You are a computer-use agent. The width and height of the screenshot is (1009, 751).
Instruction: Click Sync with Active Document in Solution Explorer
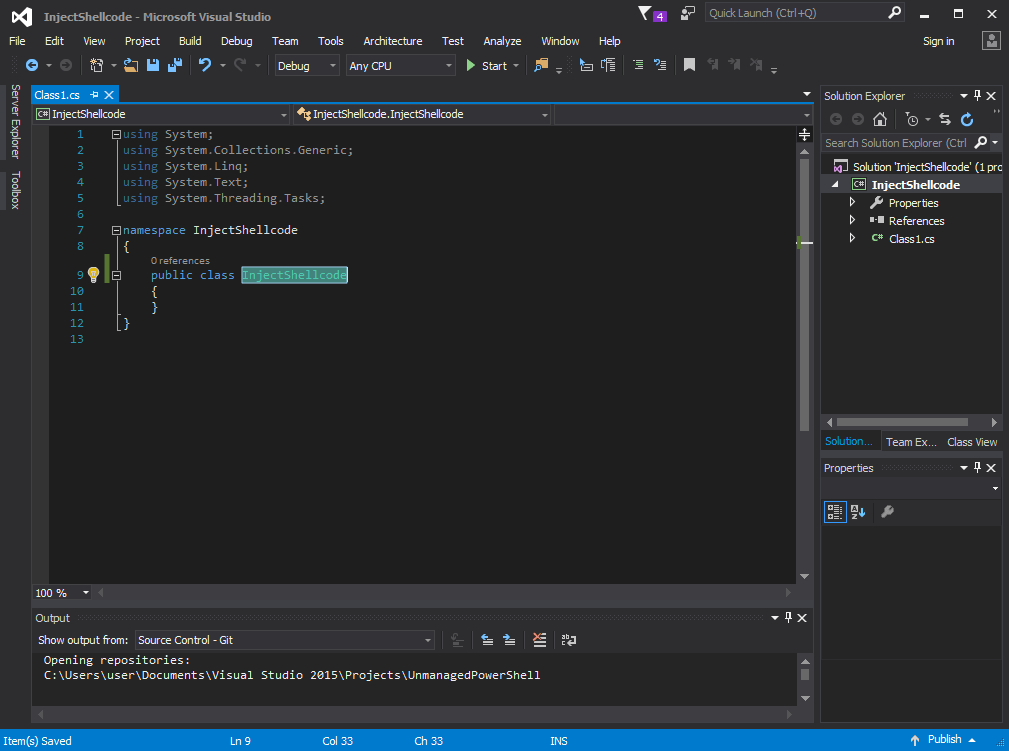(x=944, y=119)
